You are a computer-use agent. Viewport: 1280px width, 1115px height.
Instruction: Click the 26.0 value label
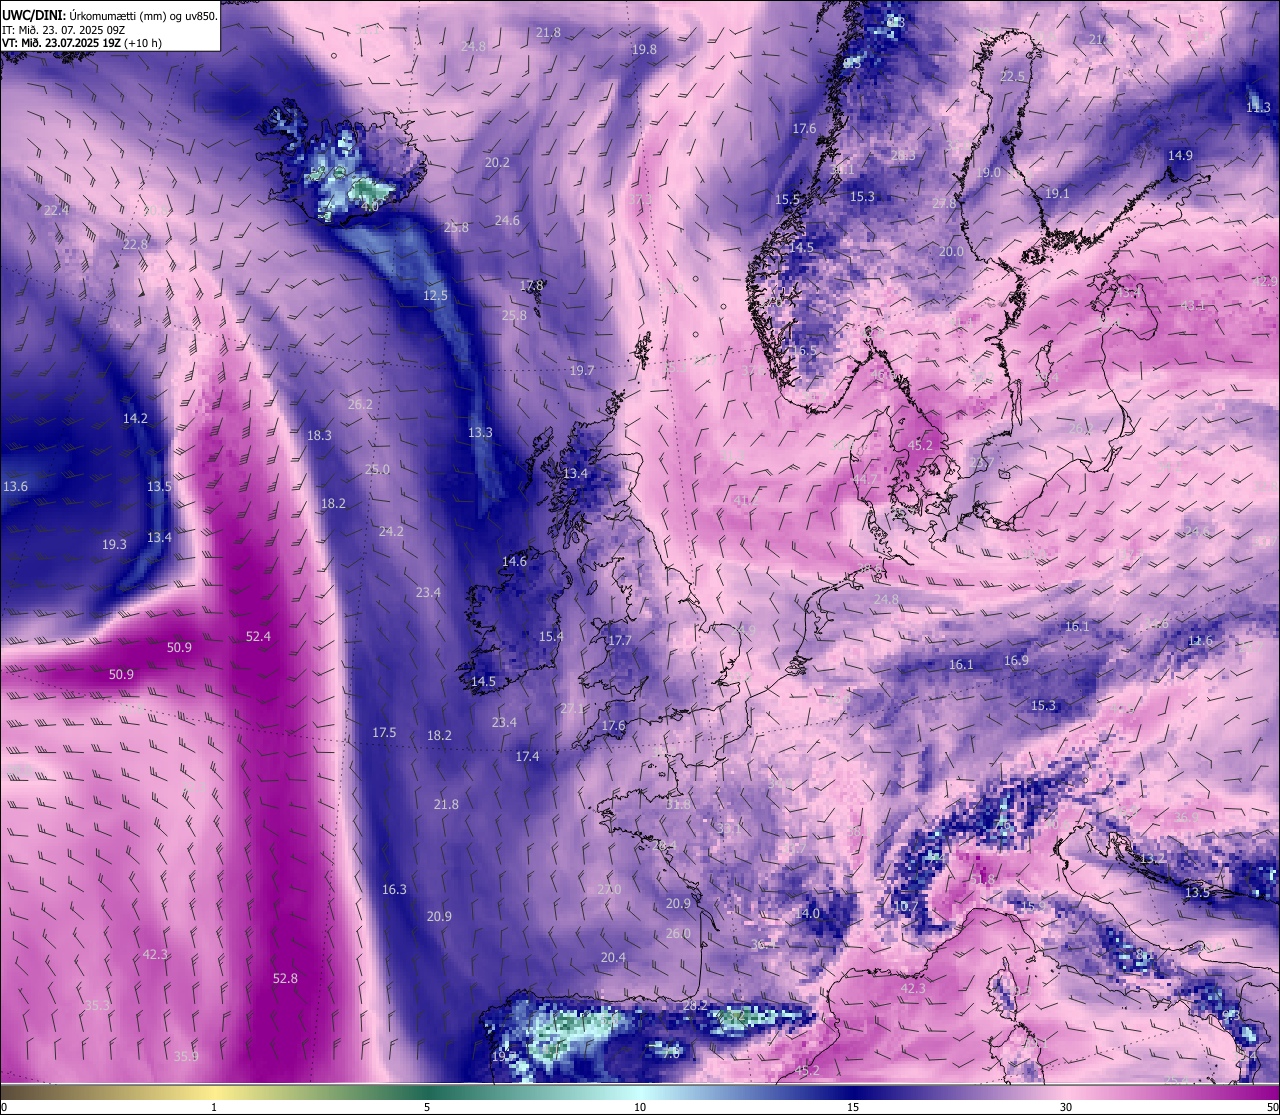pyautogui.click(x=678, y=933)
